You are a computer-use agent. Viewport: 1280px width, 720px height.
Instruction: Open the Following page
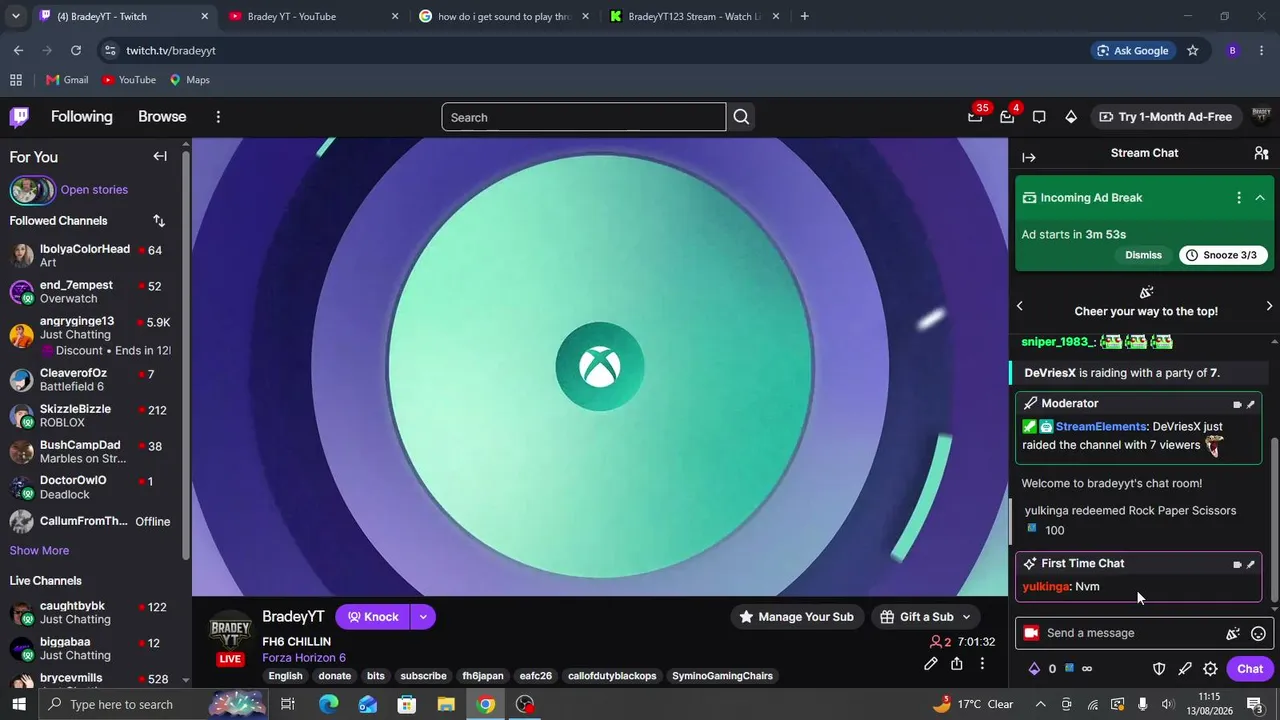82,117
